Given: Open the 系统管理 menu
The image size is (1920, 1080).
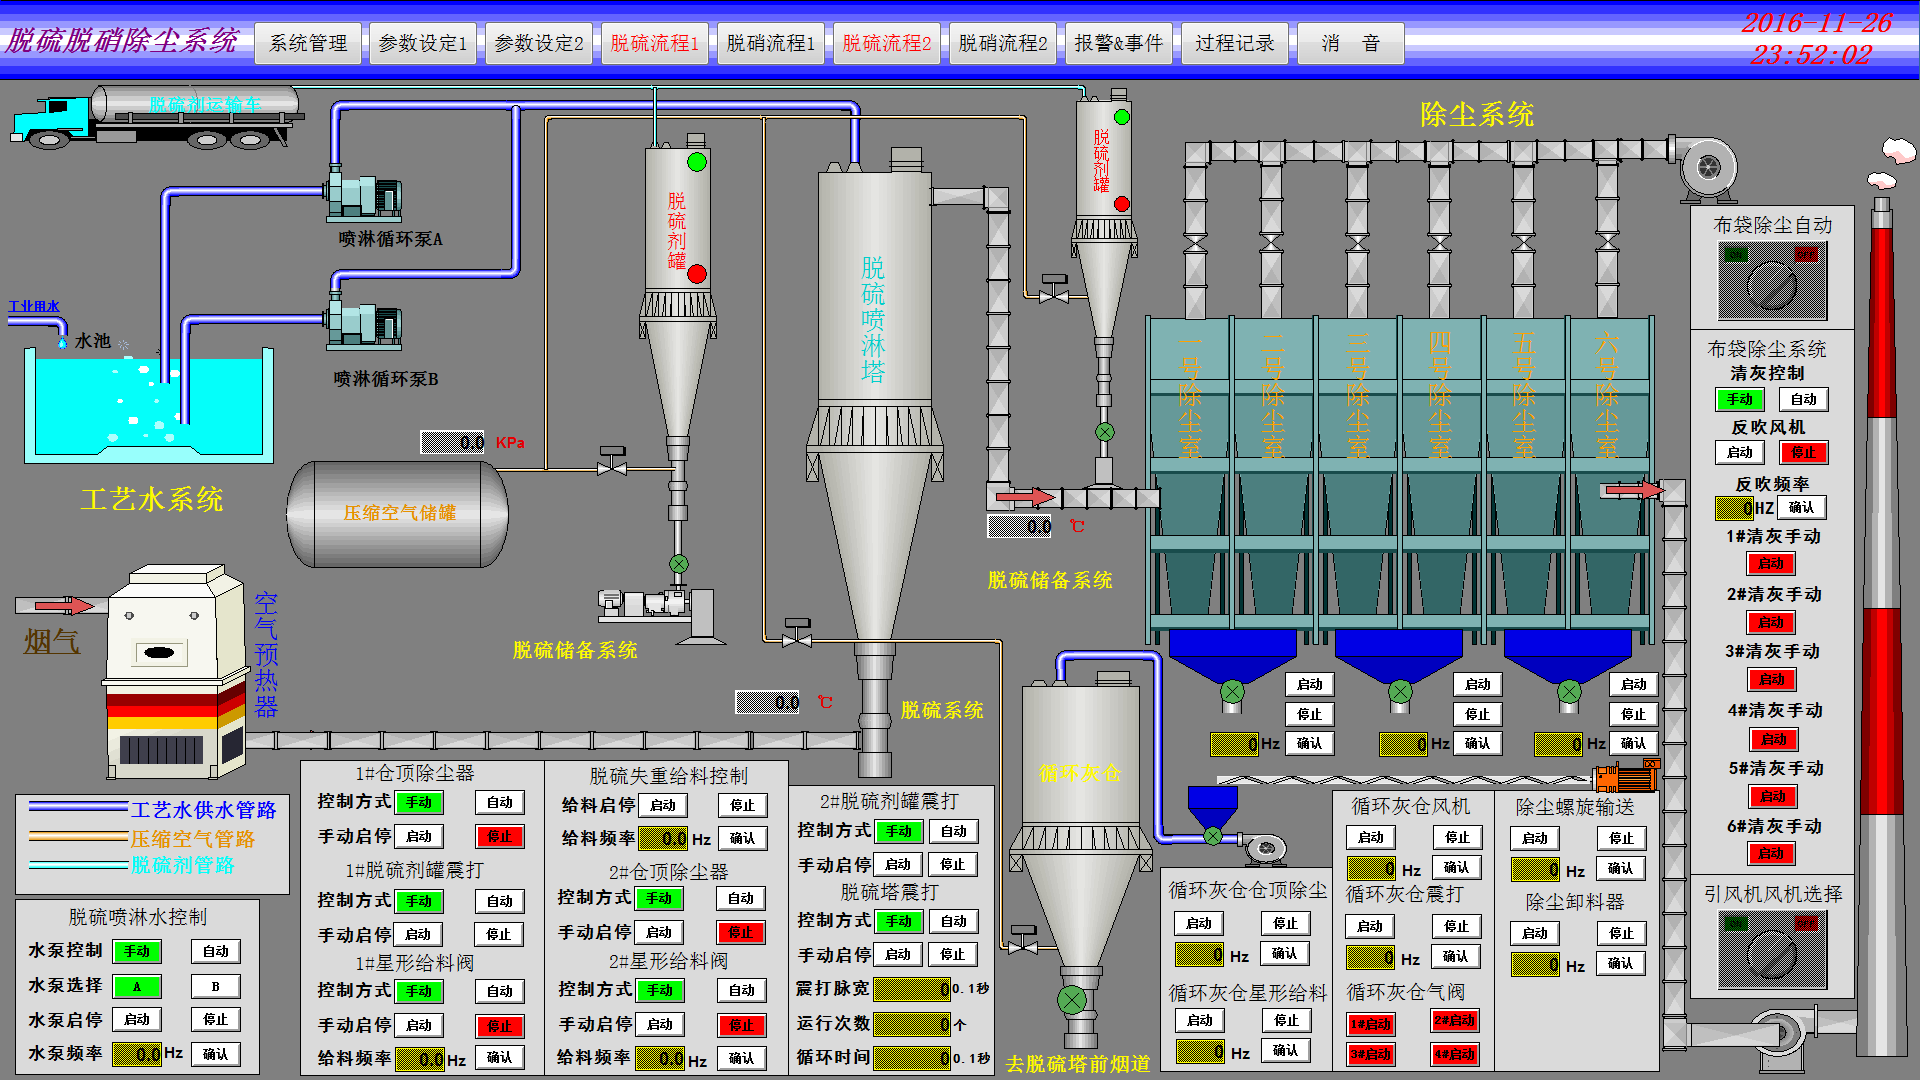Looking at the screenshot, I should 308,43.
